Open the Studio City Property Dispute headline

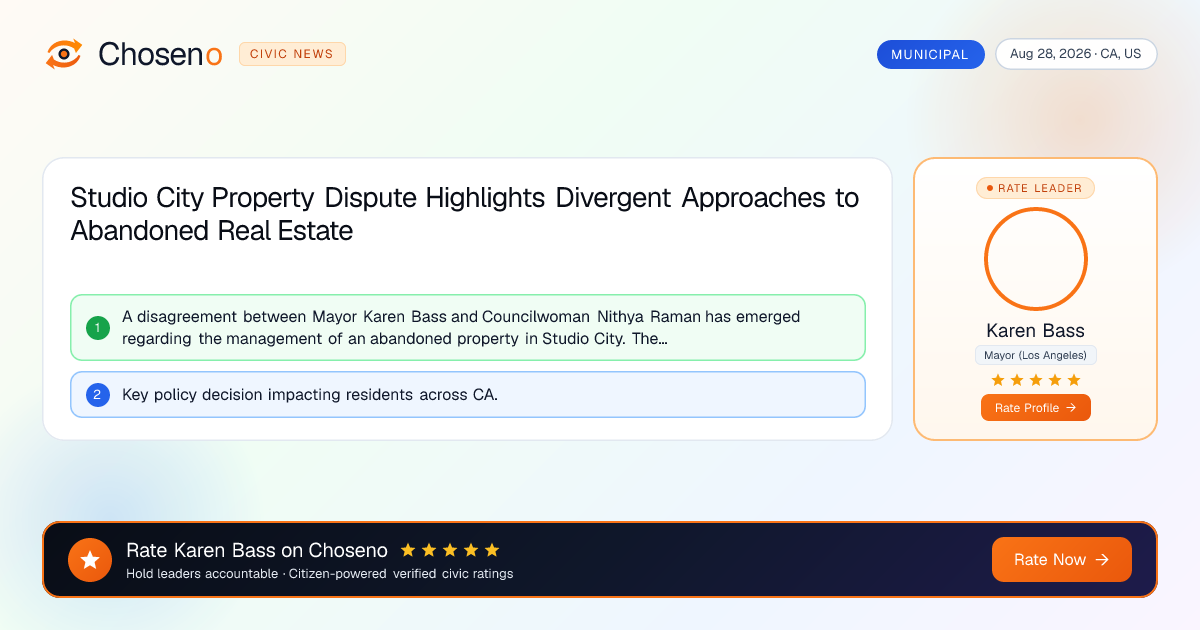pos(465,214)
